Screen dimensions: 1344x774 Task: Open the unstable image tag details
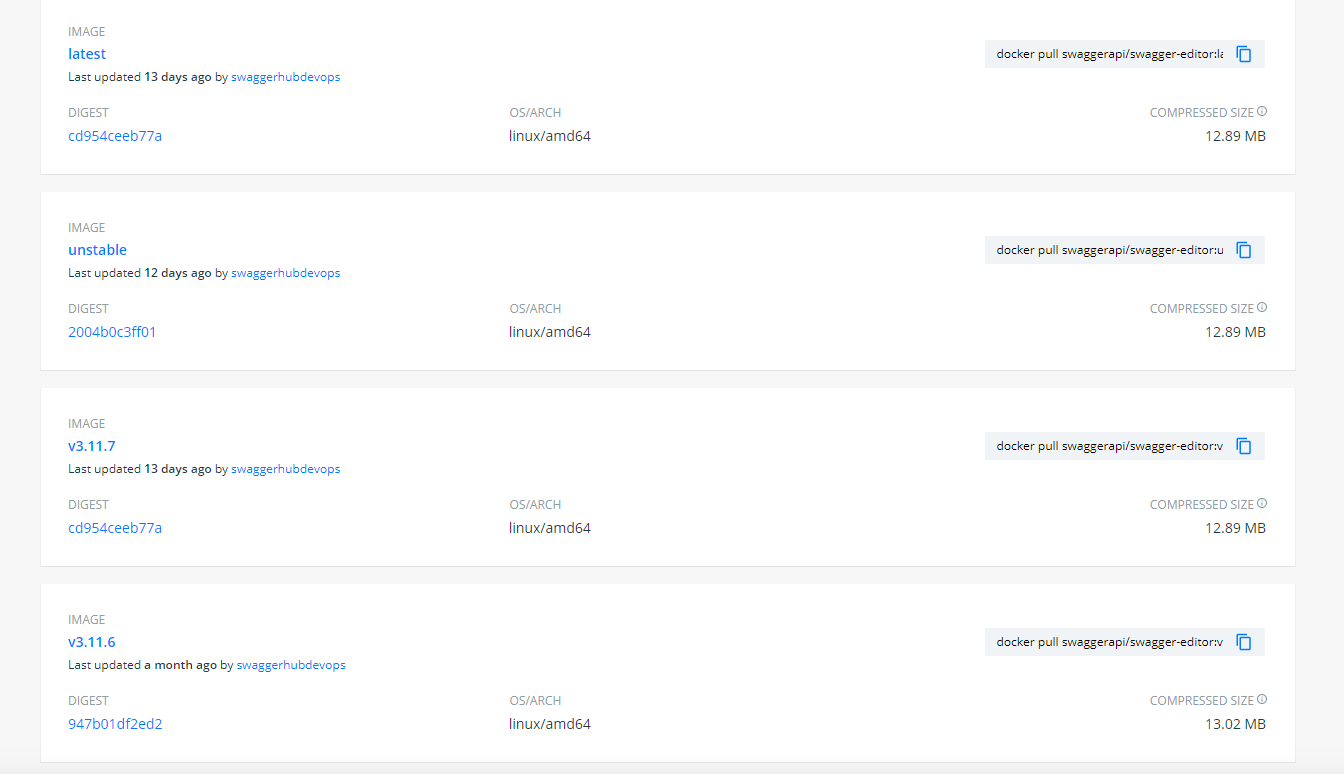click(97, 249)
